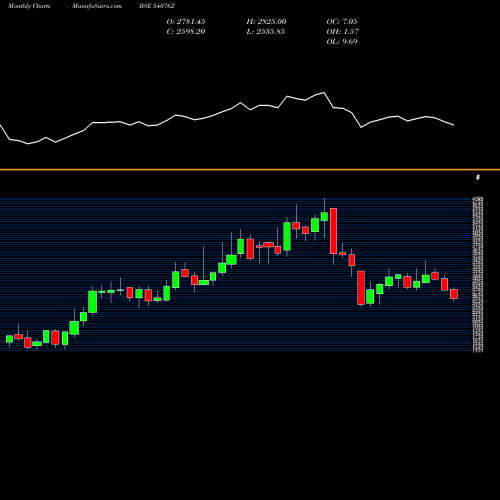Click the last red candlestick on the right
The width and height of the screenshot is (500, 500).
[x=454, y=294]
